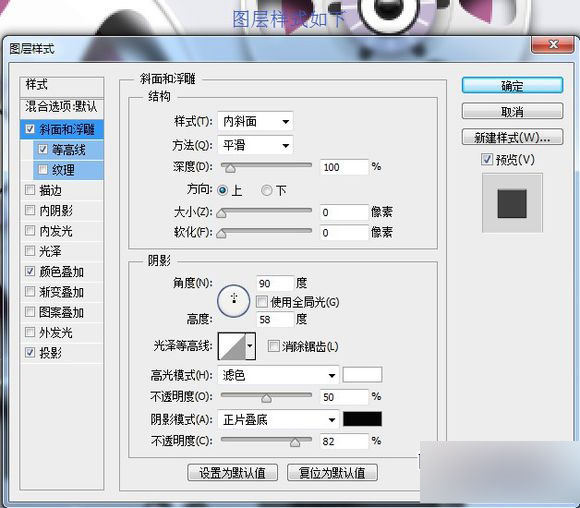Select the 等高线 sub-item label
Screen dimensions: 580x508
[68, 150]
